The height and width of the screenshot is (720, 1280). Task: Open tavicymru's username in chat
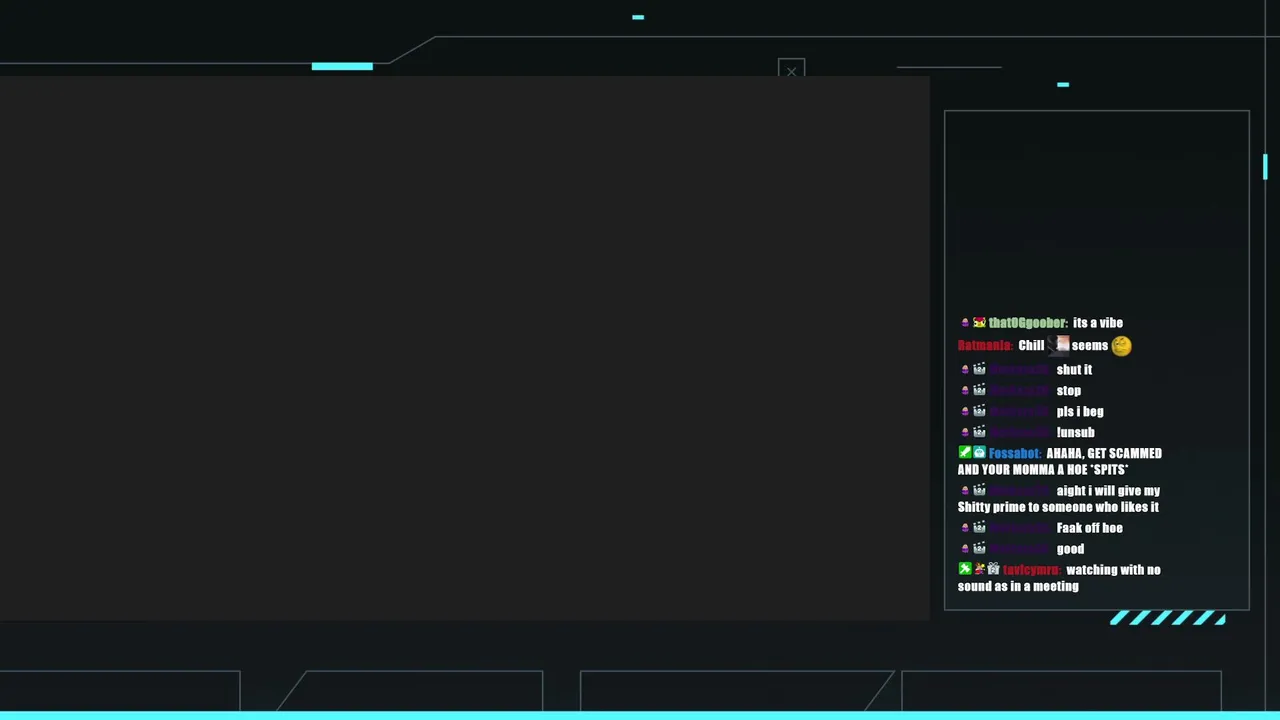(x=1030, y=570)
